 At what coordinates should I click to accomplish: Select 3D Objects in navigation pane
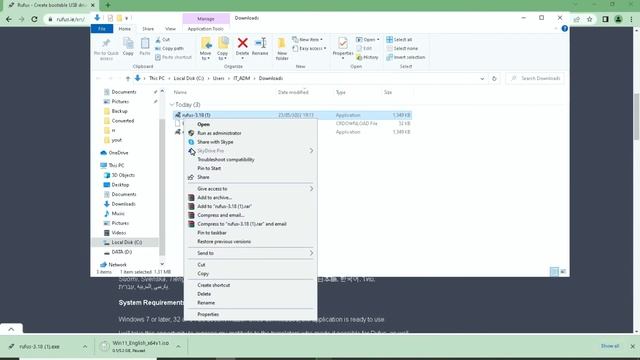[x=123, y=175]
